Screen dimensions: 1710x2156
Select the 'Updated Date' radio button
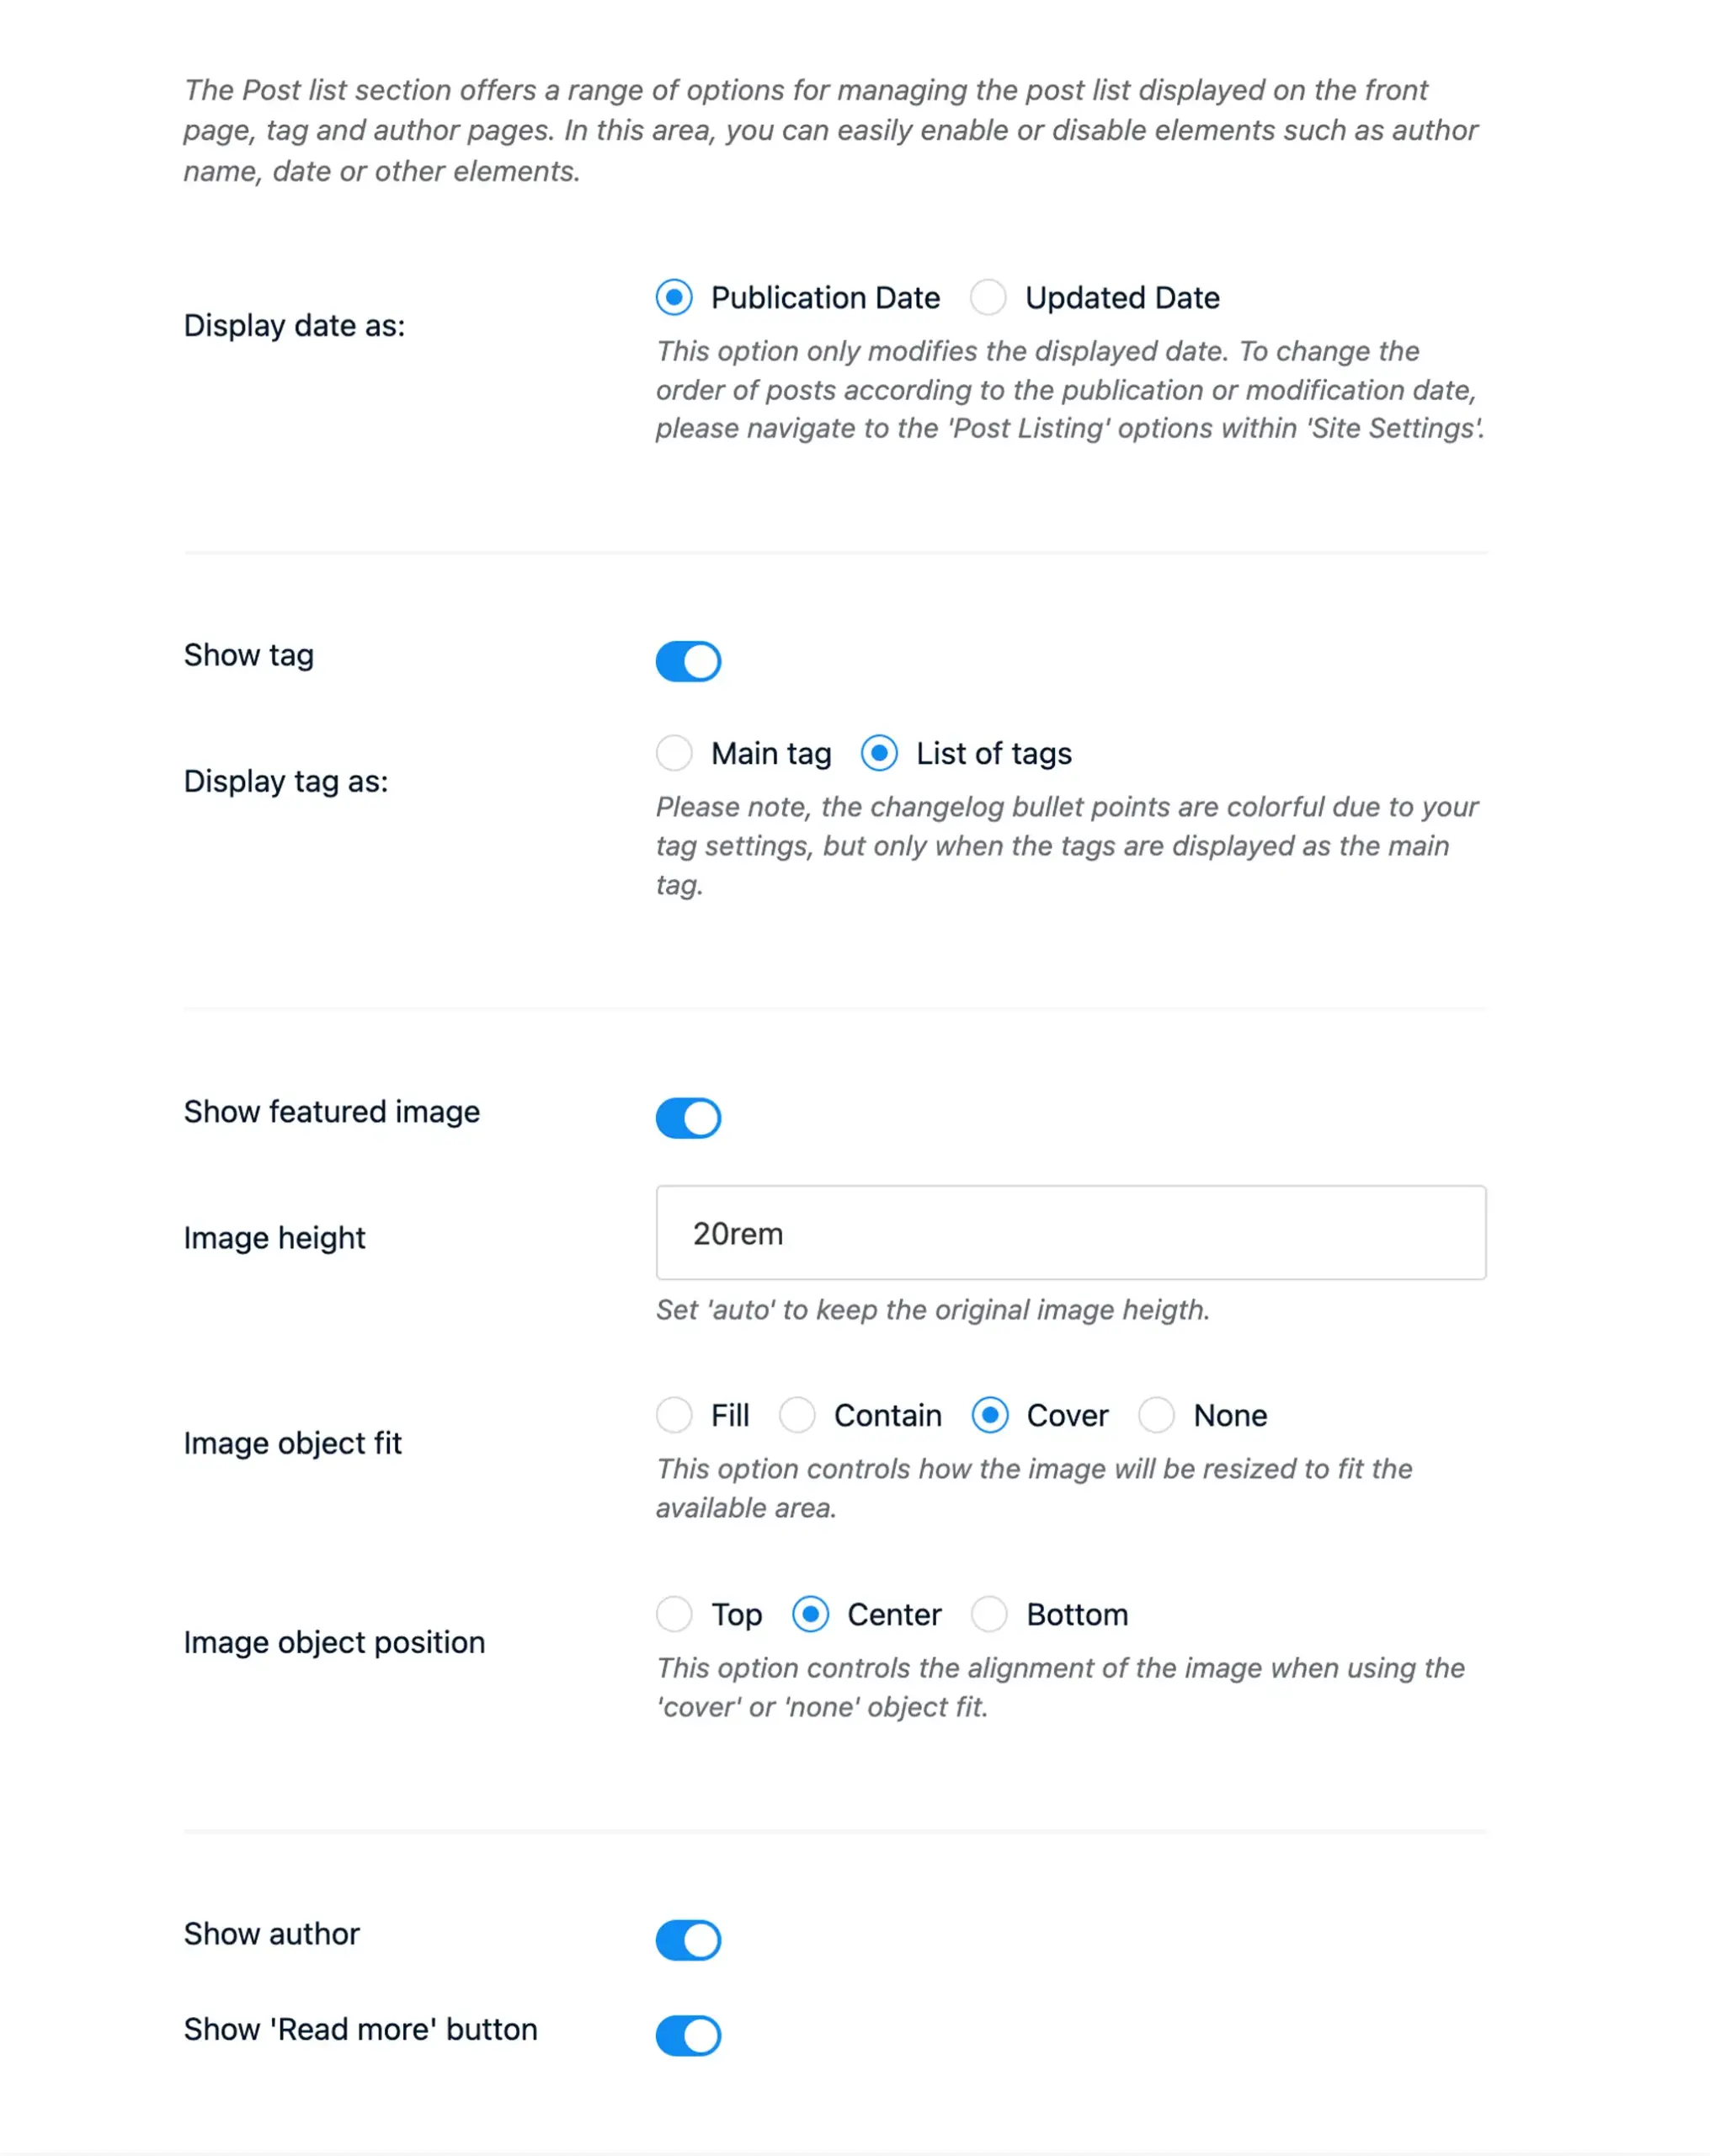[x=988, y=297]
